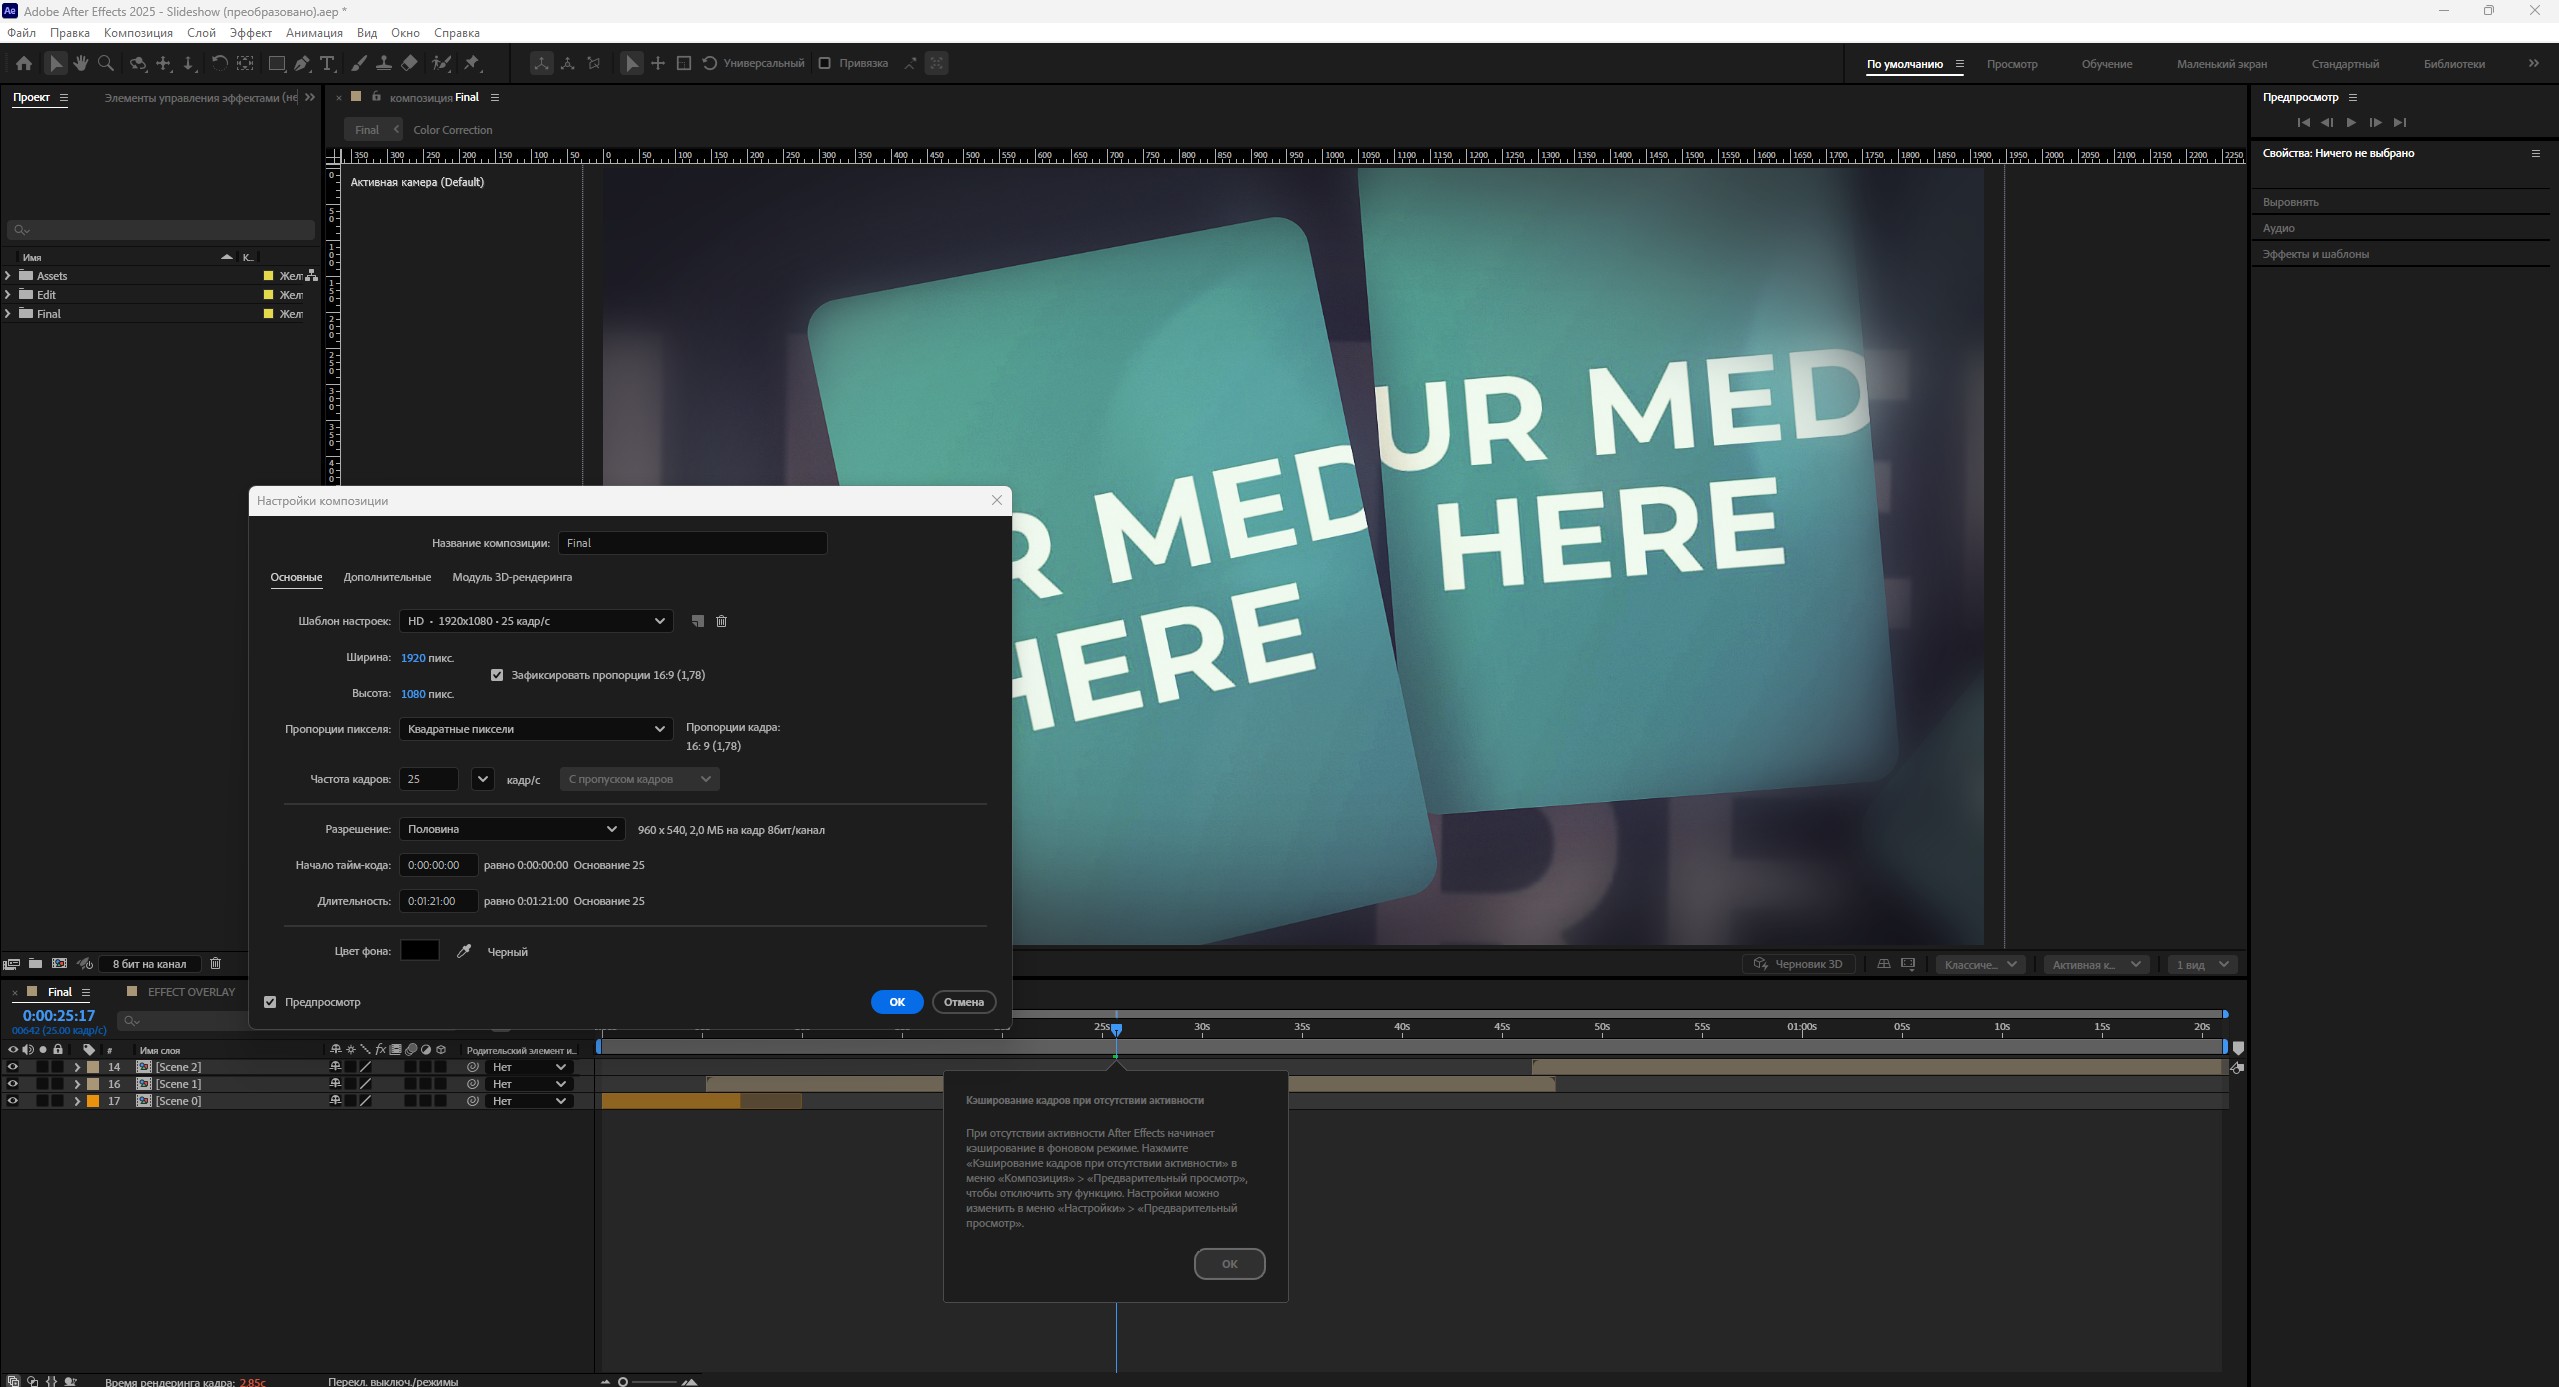Select the Hand tool
This screenshot has height=1387, width=2559.
pos(80,63)
